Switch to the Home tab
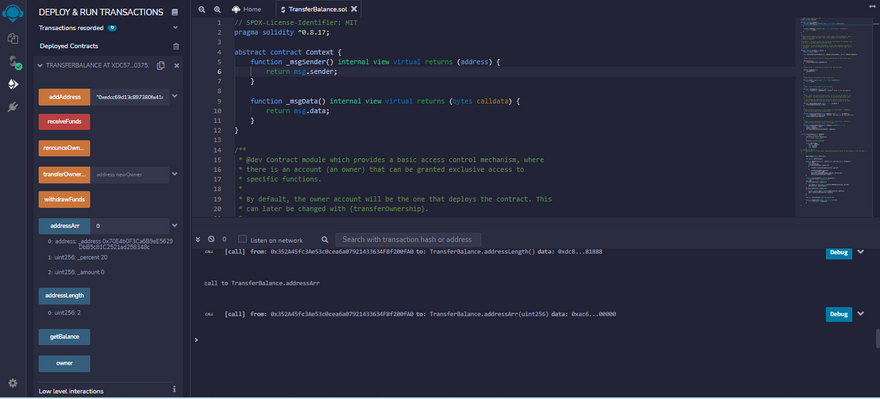880x399 pixels. [x=246, y=10]
